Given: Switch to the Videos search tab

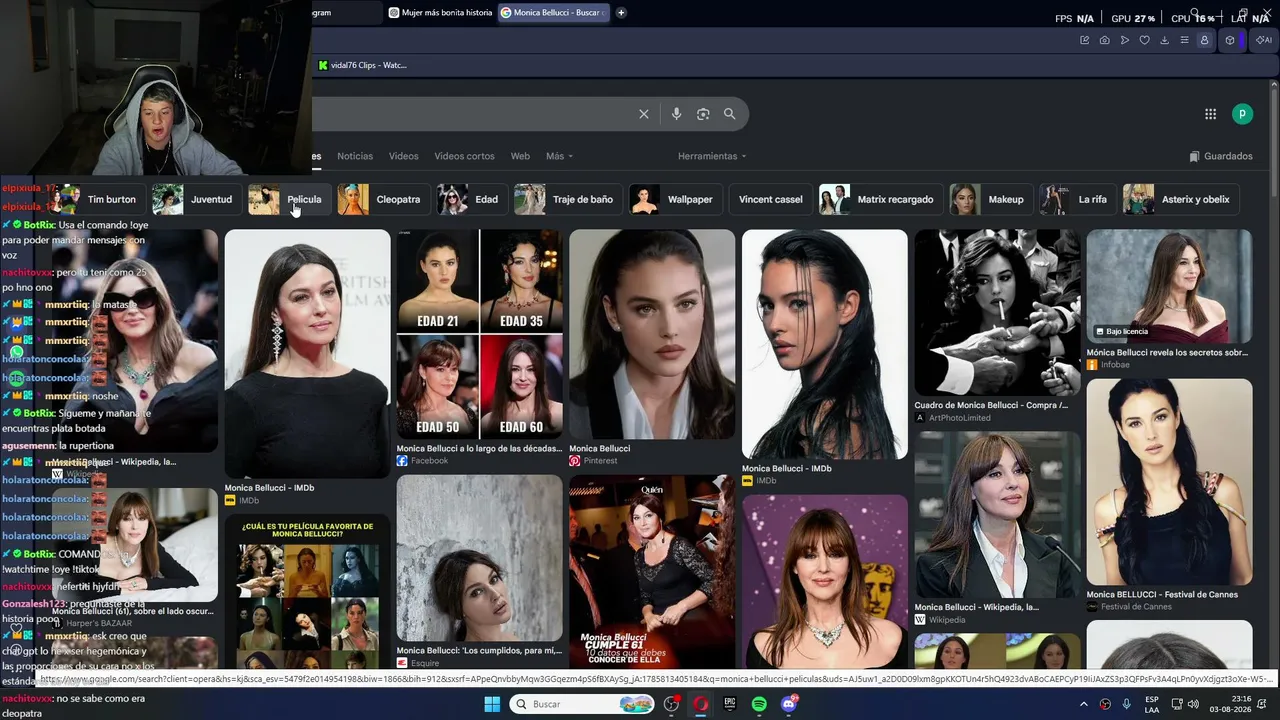Looking at the screenshot, I should (403, 156).
